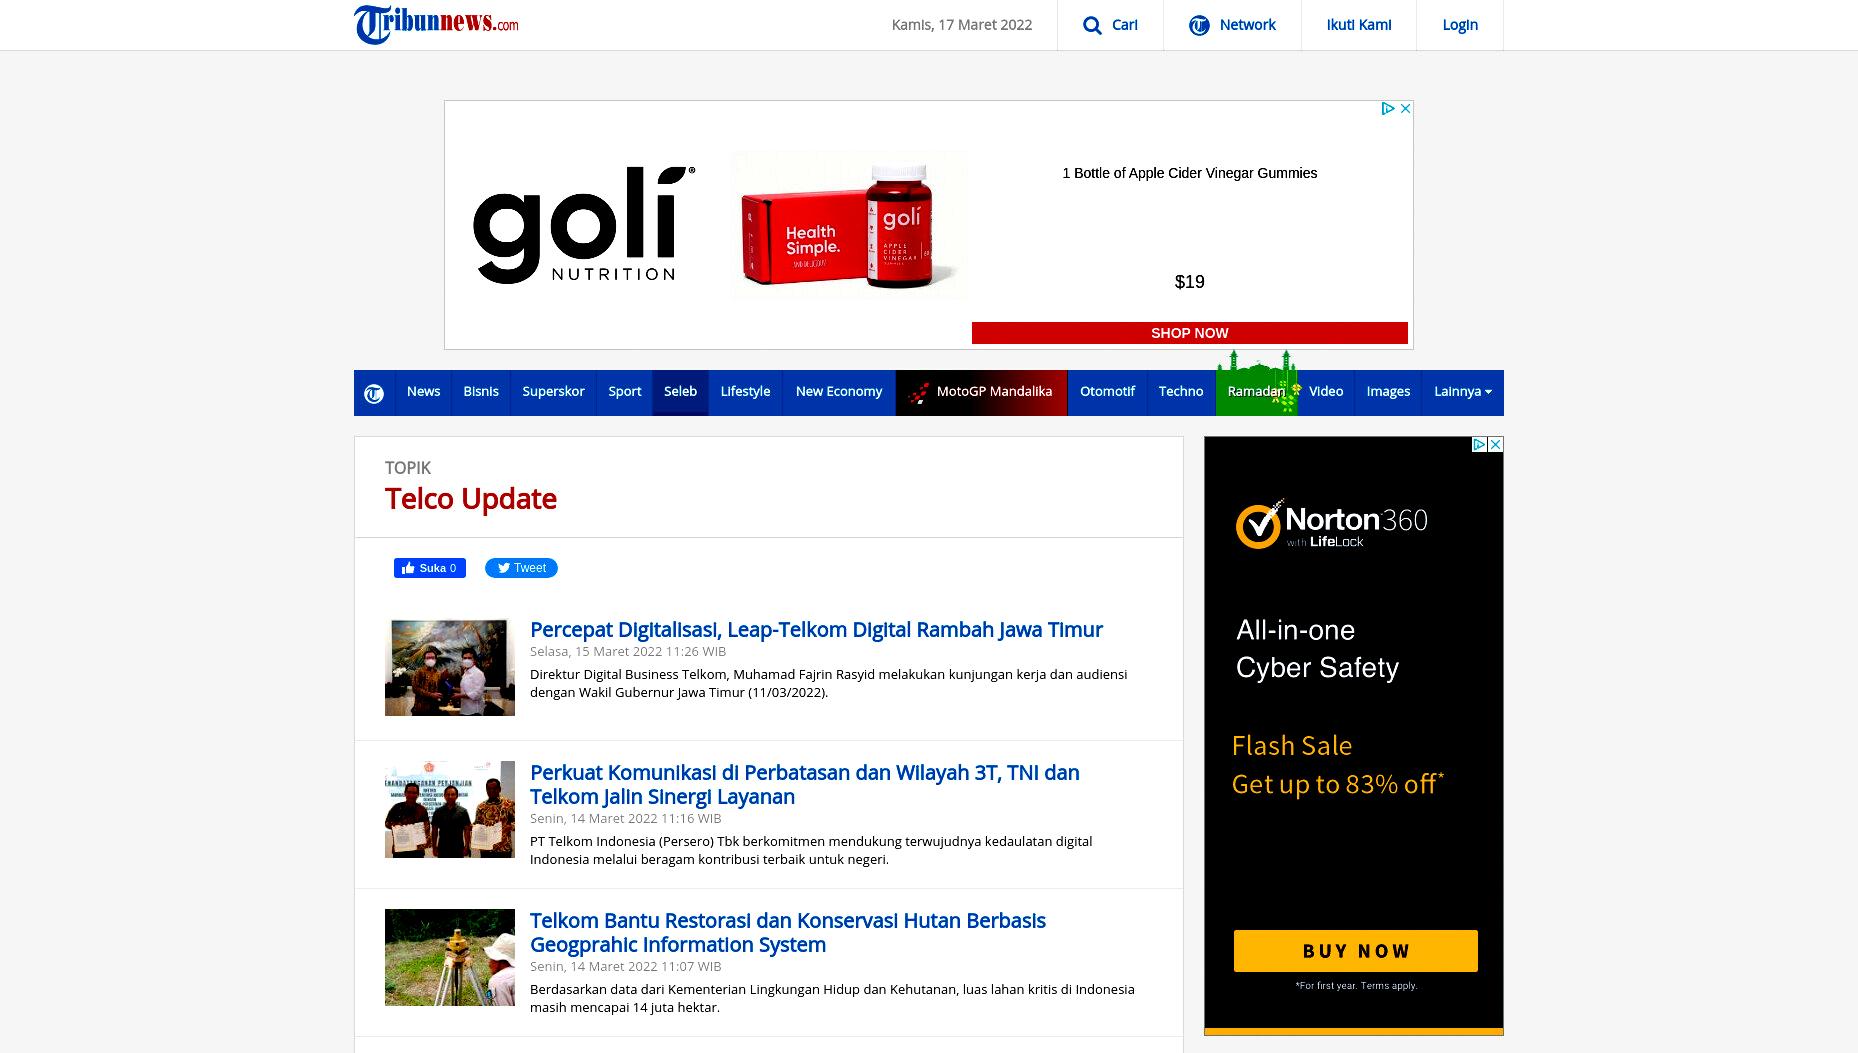Go to Otomotif section
The height and width of the screenshot is (1053, 1858).
click(1107, 392)
